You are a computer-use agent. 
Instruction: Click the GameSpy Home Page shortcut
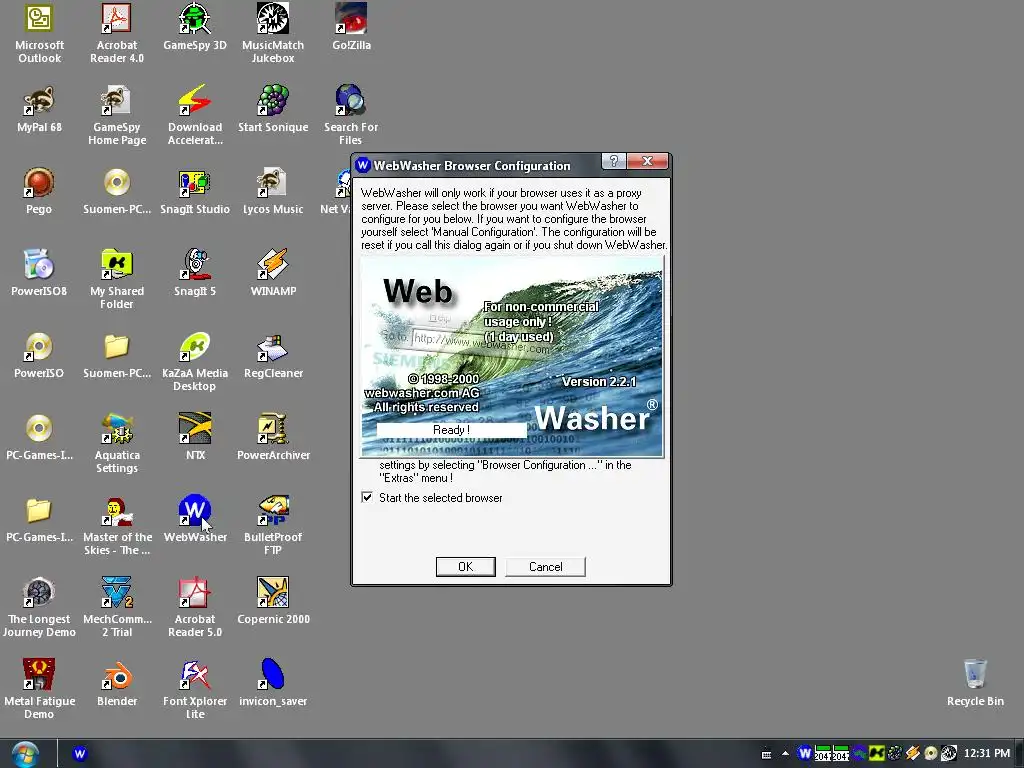point(117,115)
